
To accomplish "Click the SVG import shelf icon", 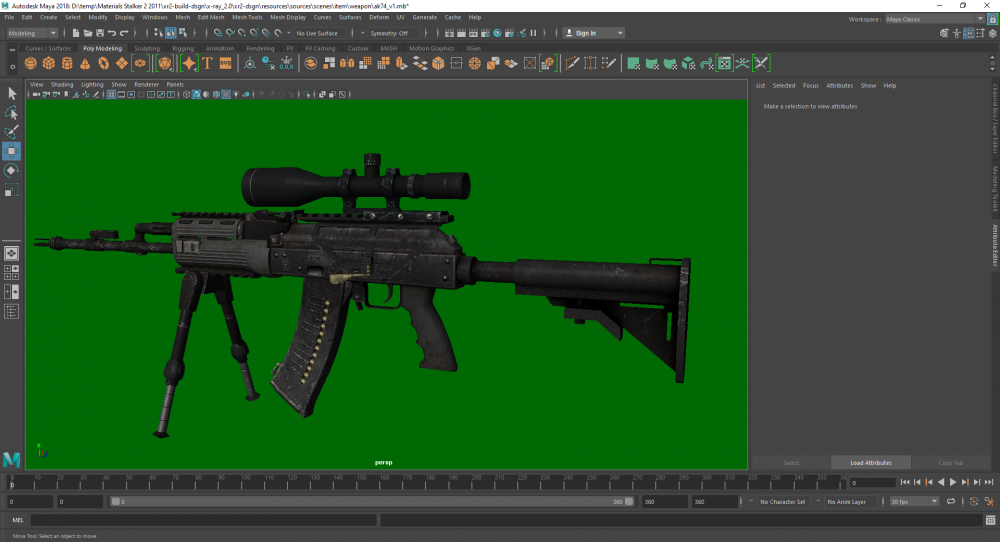I will tap(226, 63).
